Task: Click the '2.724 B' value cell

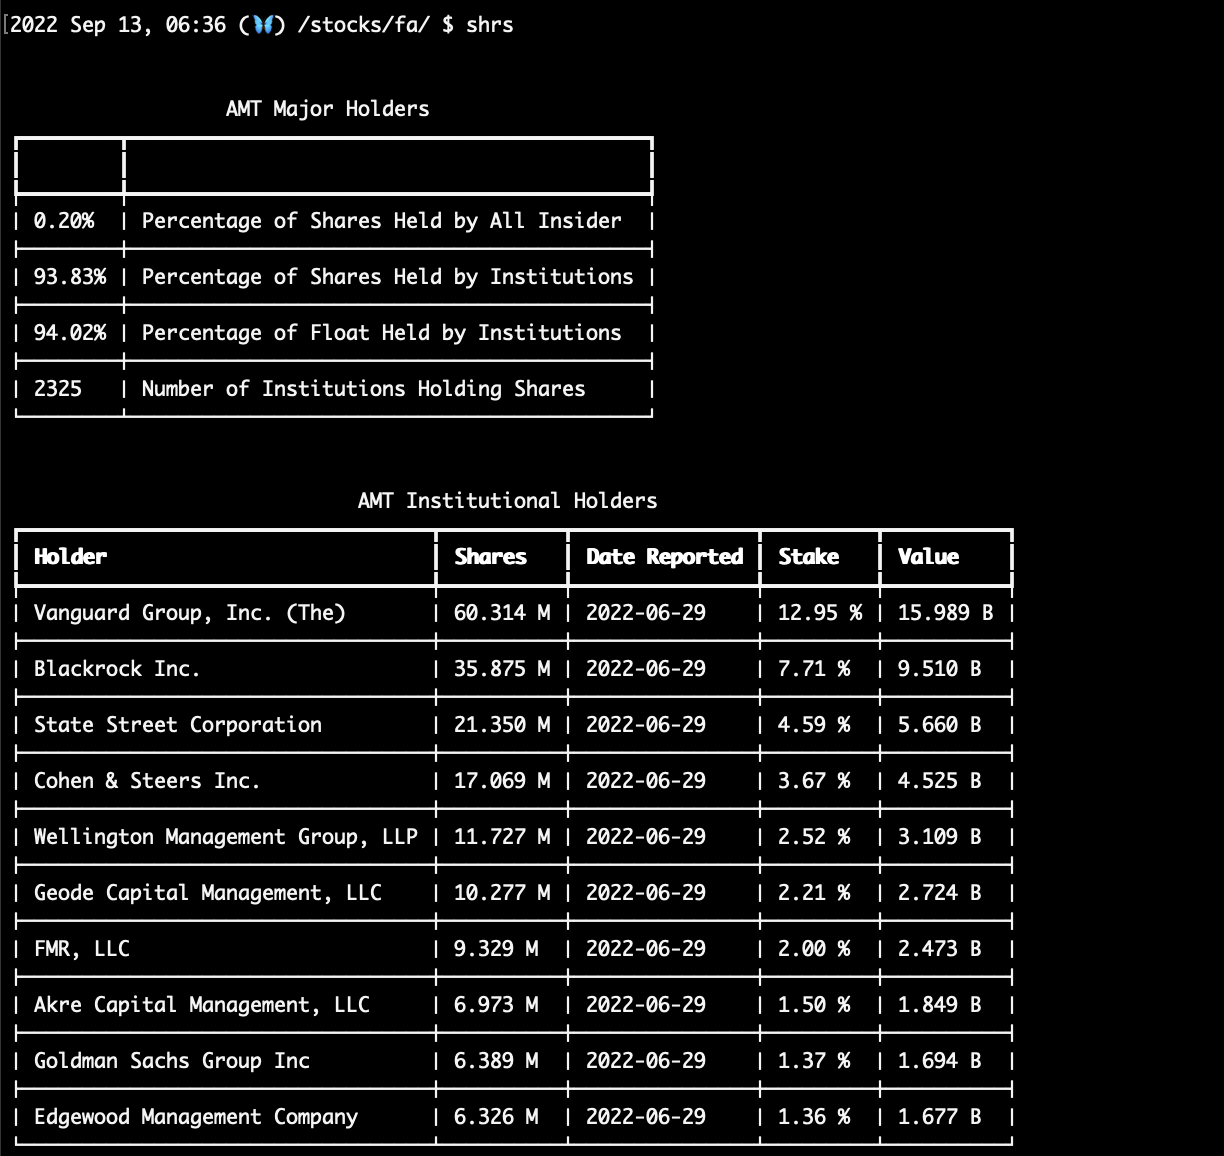Action: point(940,893)
